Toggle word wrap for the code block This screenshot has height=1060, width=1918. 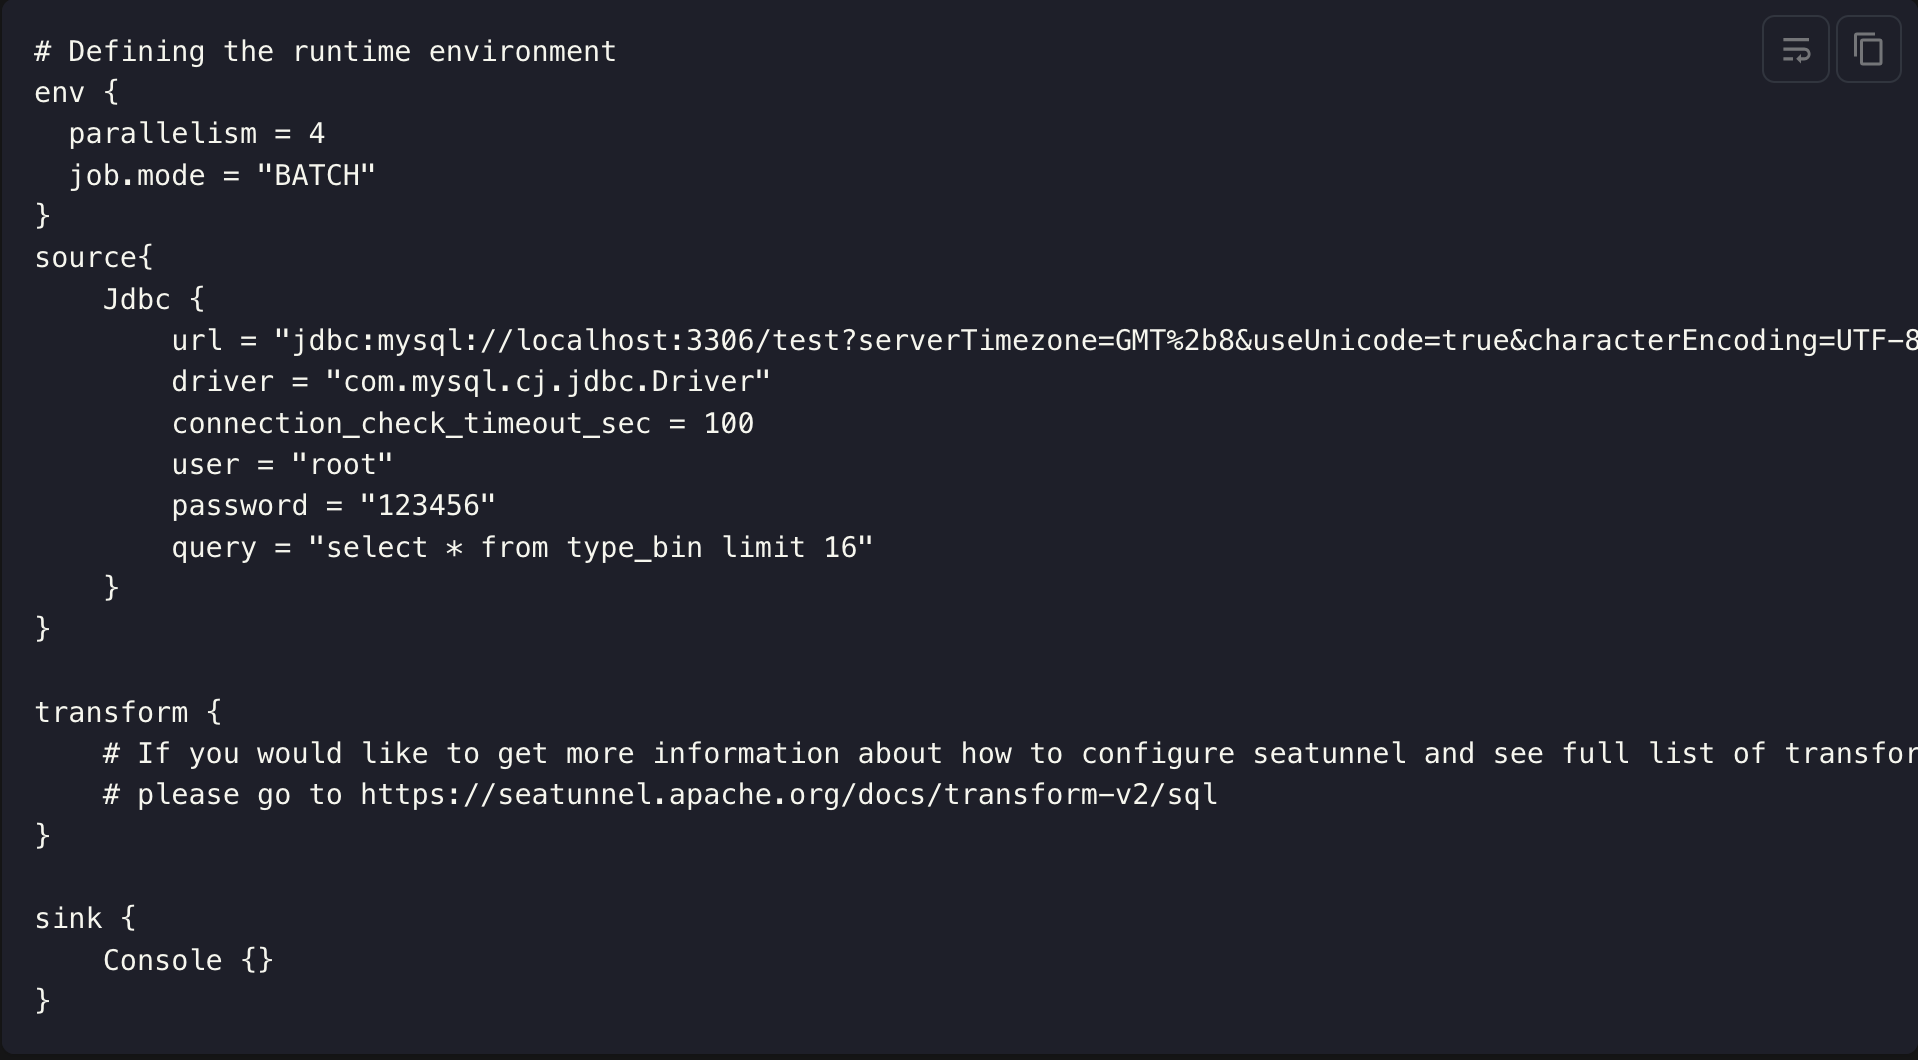tap(1795, 49)
